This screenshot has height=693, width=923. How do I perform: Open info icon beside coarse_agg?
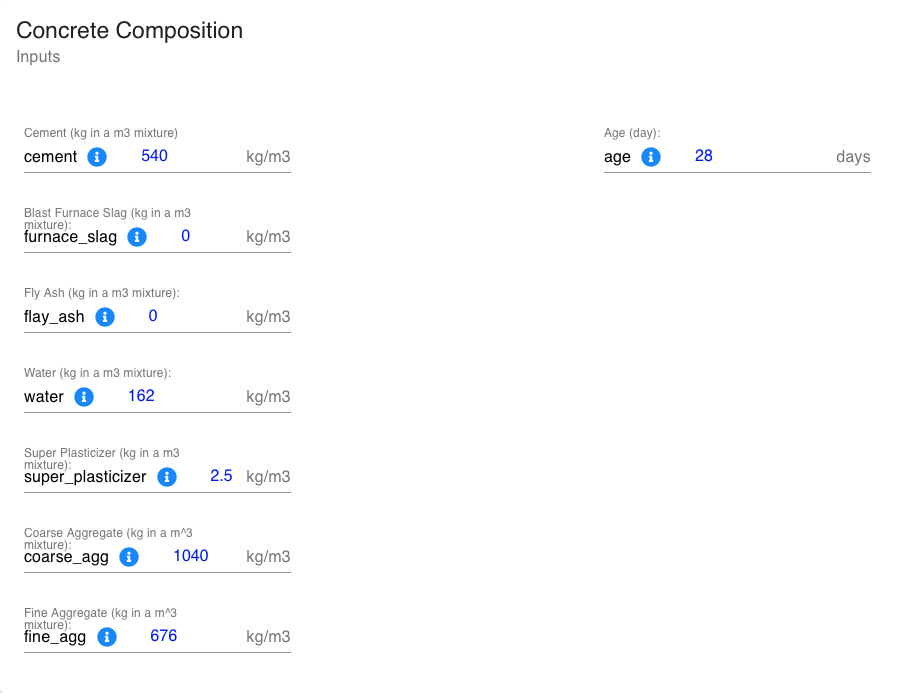pos(129,557)
